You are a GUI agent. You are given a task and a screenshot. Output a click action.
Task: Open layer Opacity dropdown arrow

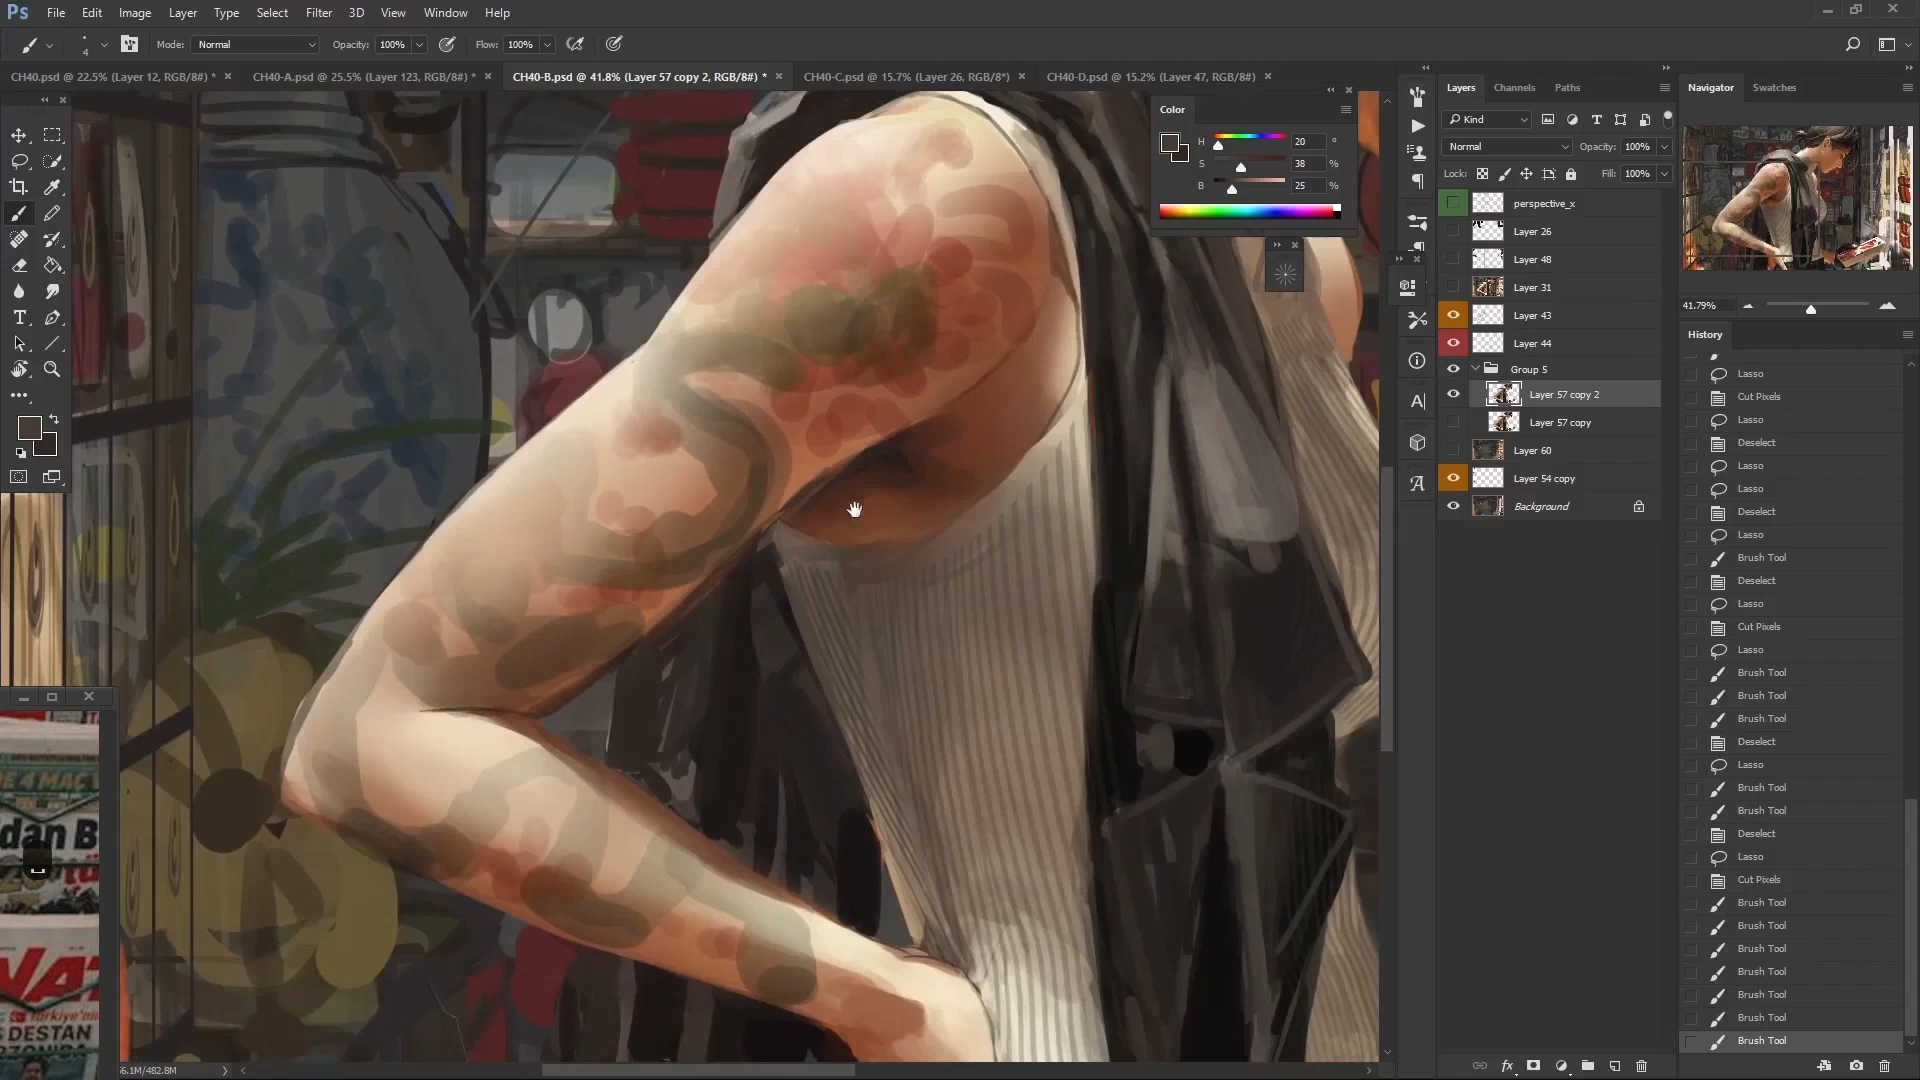click(1664, 147)
